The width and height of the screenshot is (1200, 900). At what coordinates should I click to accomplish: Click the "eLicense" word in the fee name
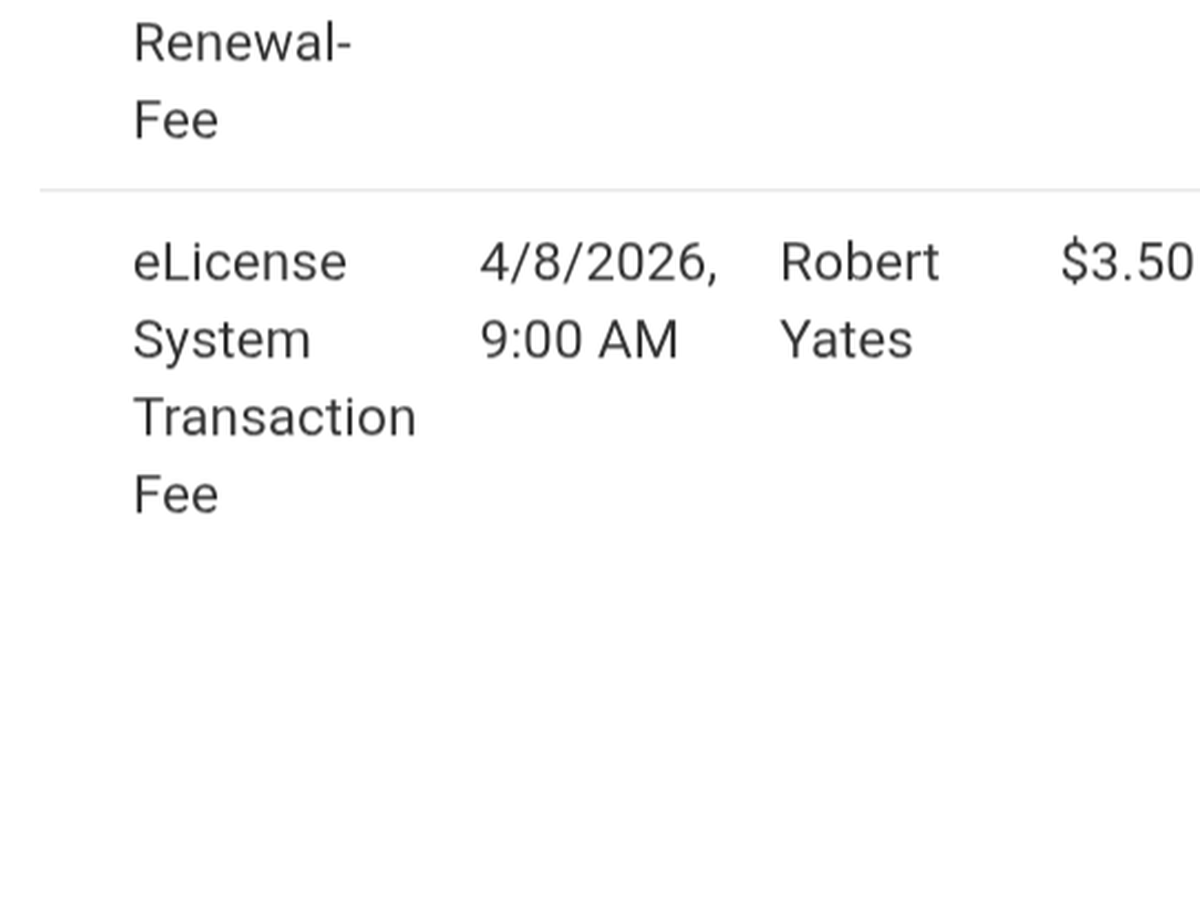pos(240,263)
